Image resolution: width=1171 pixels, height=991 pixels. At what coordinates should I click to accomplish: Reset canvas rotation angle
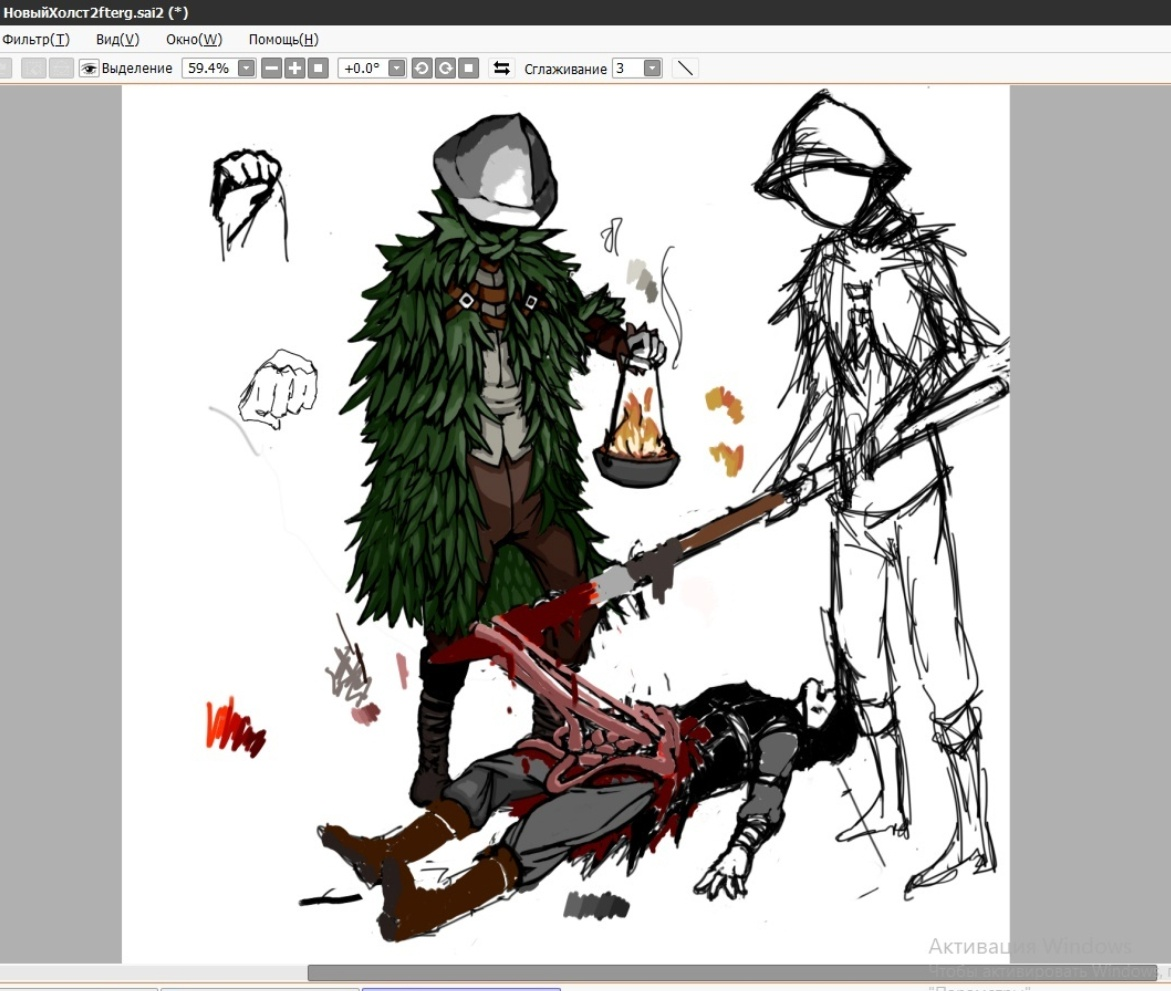tap(467, 68)
